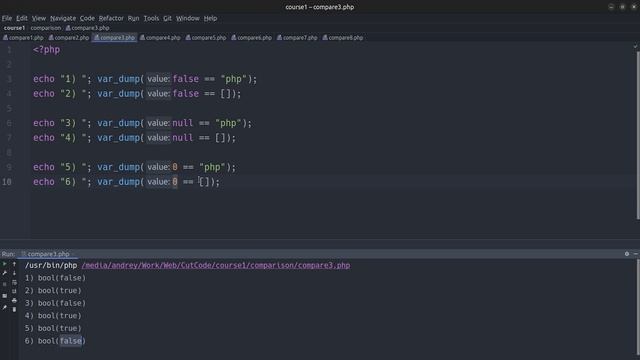640x360 pixels.
Task: Click '"php"' string on line 3
Action: (x=233, y=79)
